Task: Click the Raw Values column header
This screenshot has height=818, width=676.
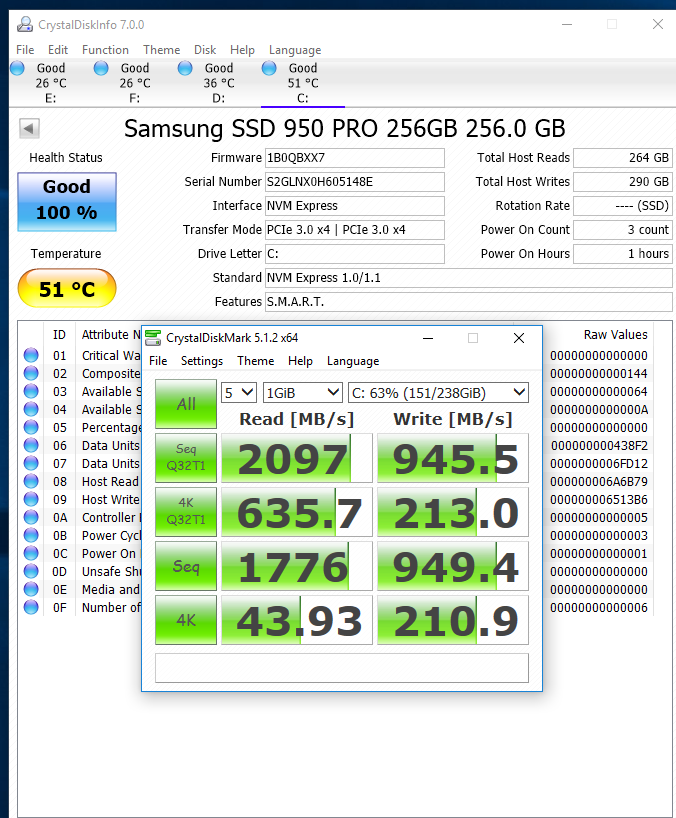Action: [615, 335]
